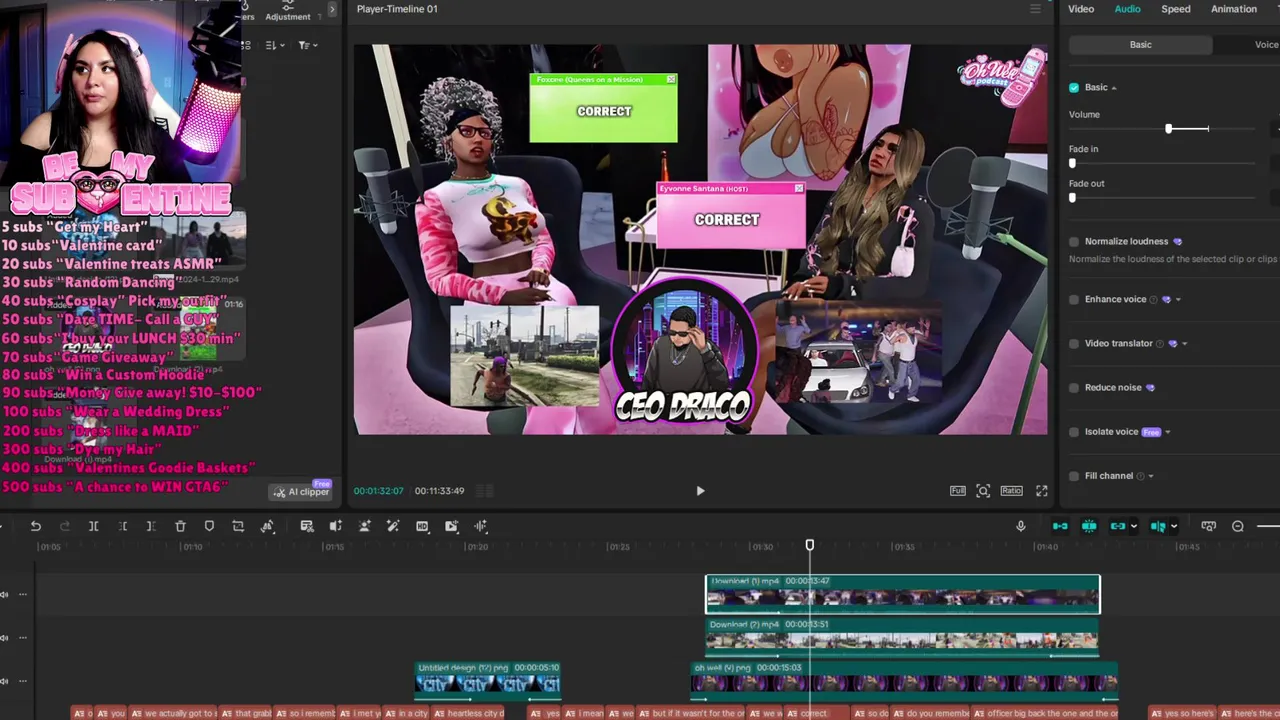Screen dimensions: 1280x720
Task: Click the AI clipper button
Action: click(x=302, y=491)
